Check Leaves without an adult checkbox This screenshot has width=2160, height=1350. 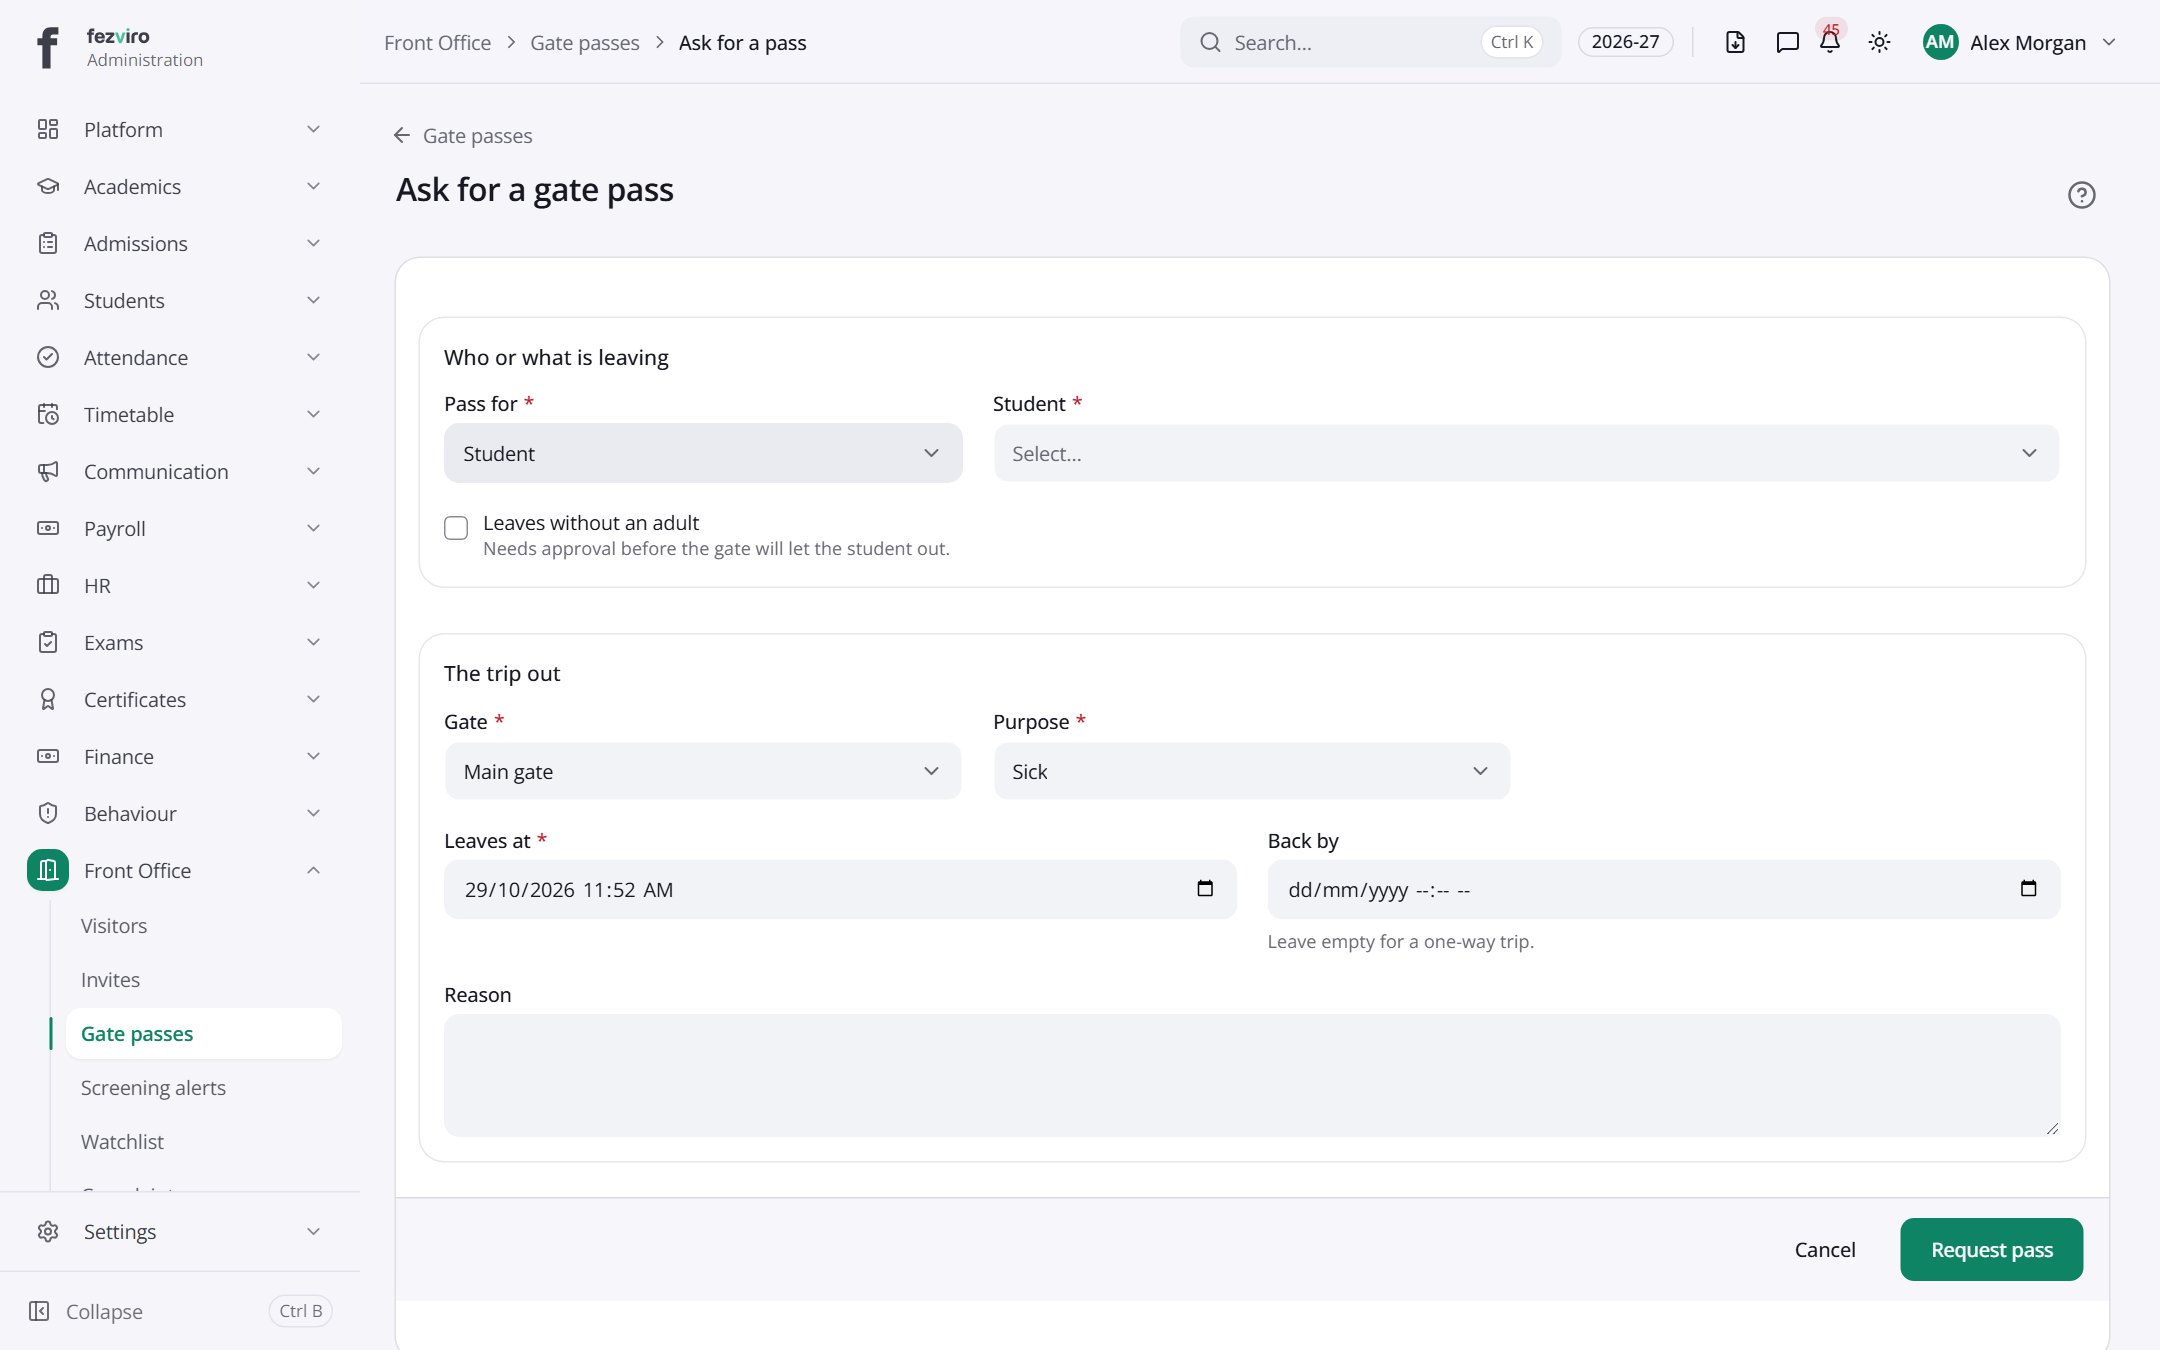tap(456, 528)
